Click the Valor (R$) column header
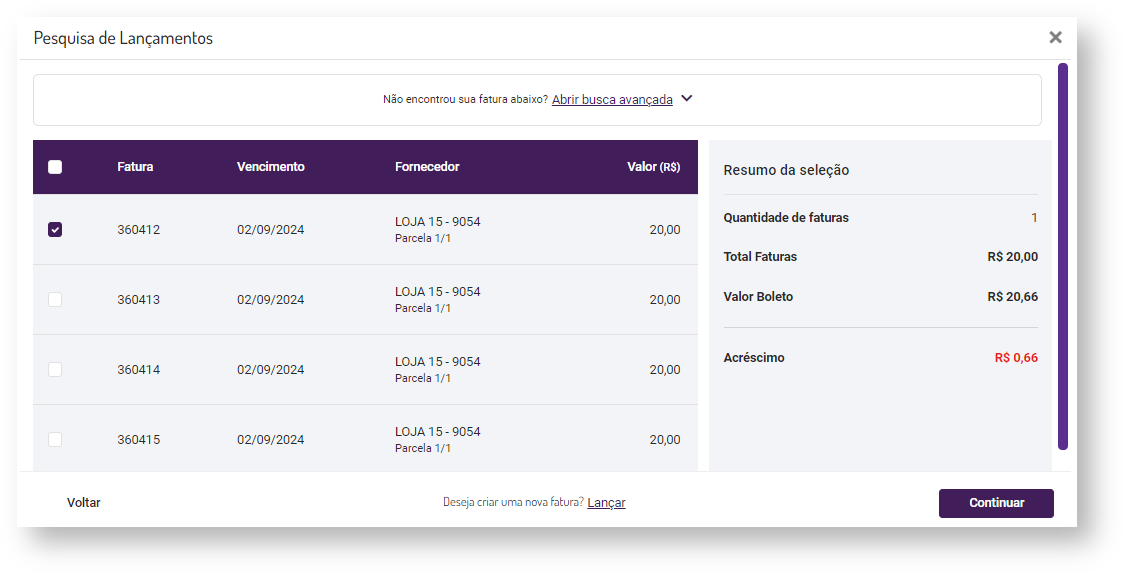Viewport: 1125px width, 575px height. coord(653,167)
